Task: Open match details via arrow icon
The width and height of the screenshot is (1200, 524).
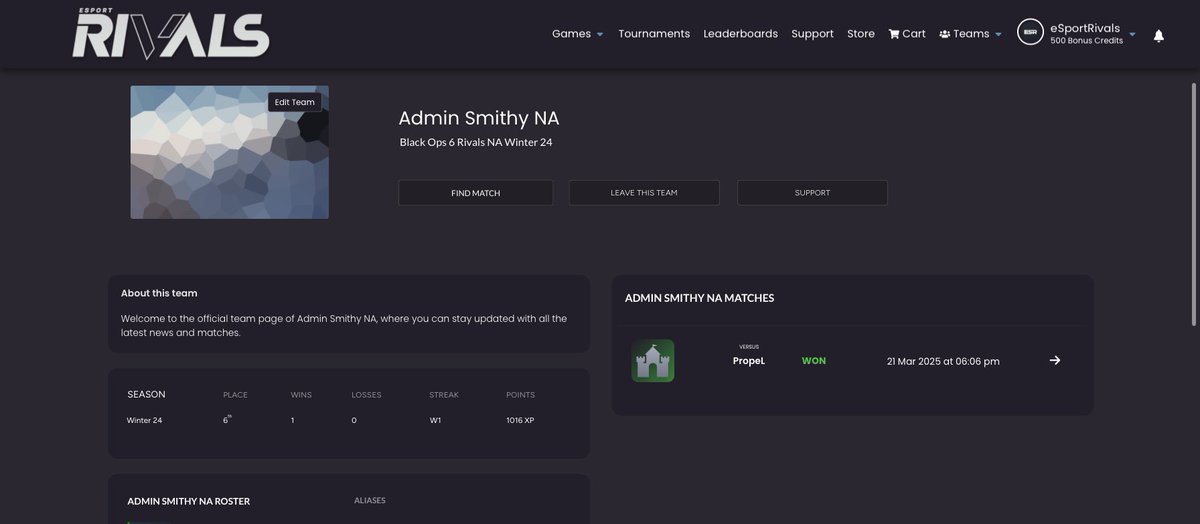Action: [1055, 360]
